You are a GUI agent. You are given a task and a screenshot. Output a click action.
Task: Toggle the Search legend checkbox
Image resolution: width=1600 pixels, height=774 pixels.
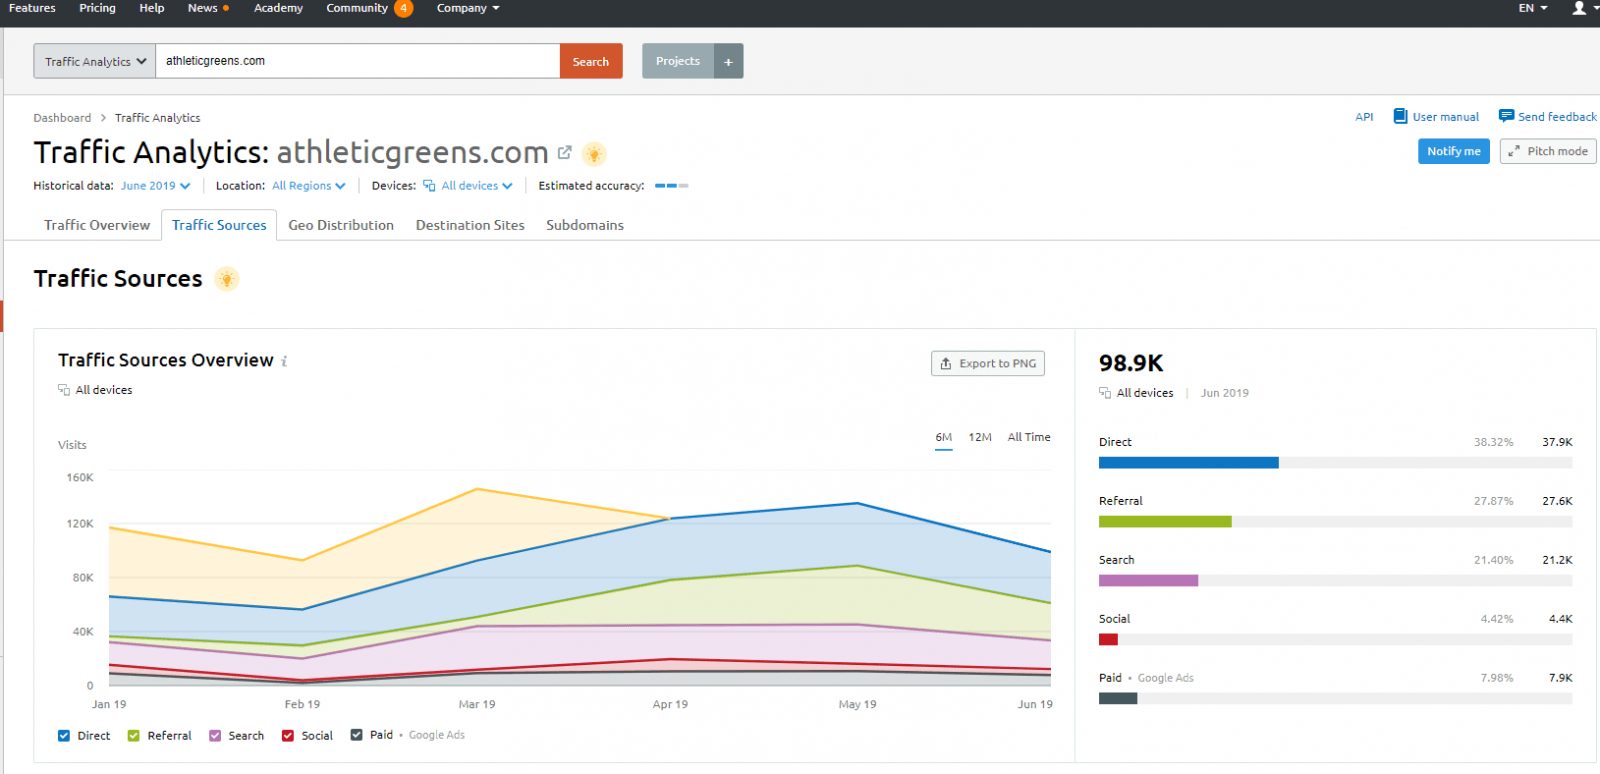(x=215, y=736)
